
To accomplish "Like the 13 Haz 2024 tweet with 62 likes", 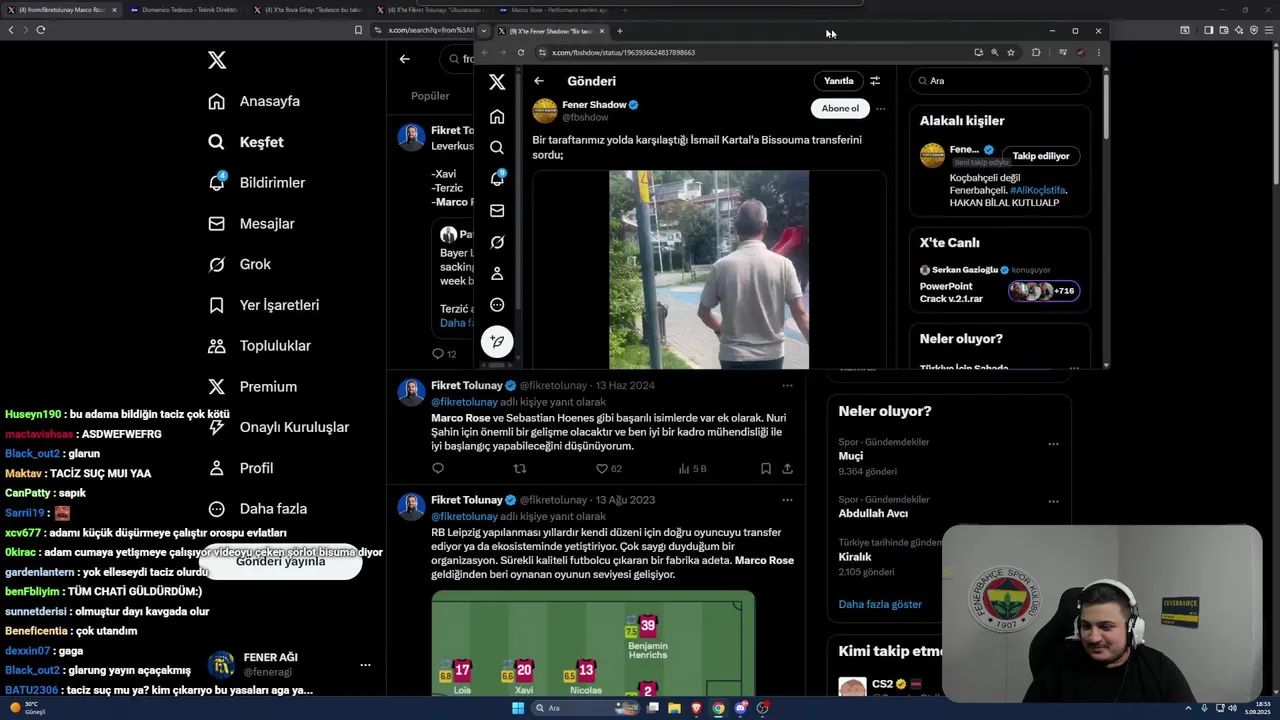I will [608, 468].
